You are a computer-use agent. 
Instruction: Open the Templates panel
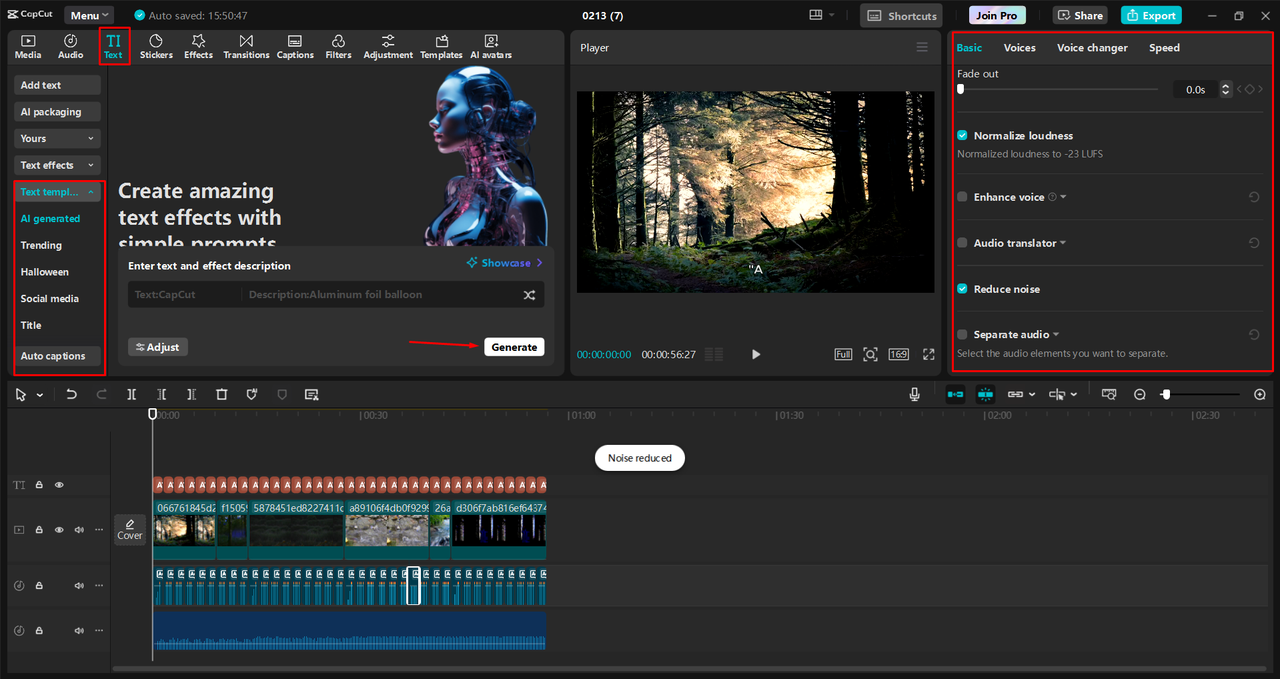click(x=441, y=46)
